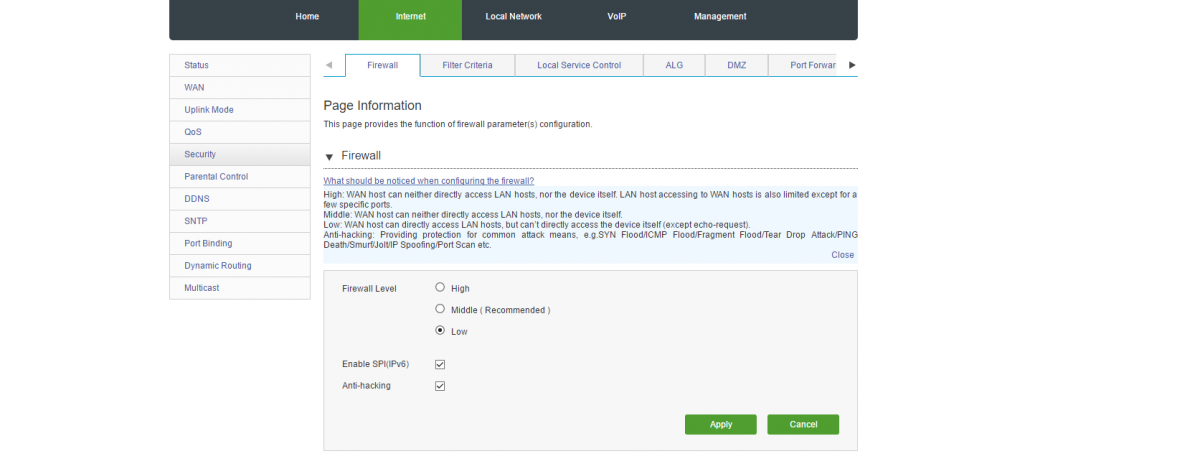This screenshot has height=459, width=1200.
Task: Open the Management top menu
Action: click(x=720, y=17)
